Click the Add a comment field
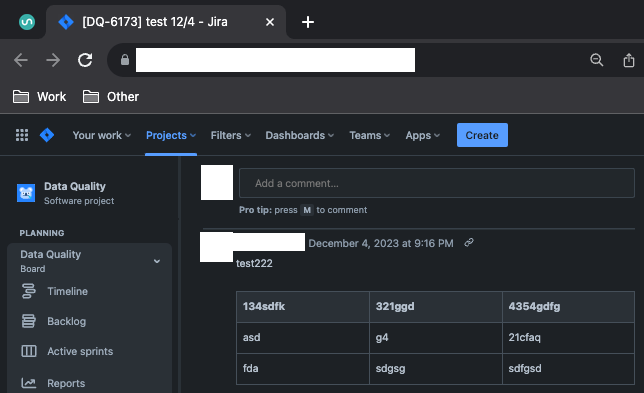 pos(437,183)
